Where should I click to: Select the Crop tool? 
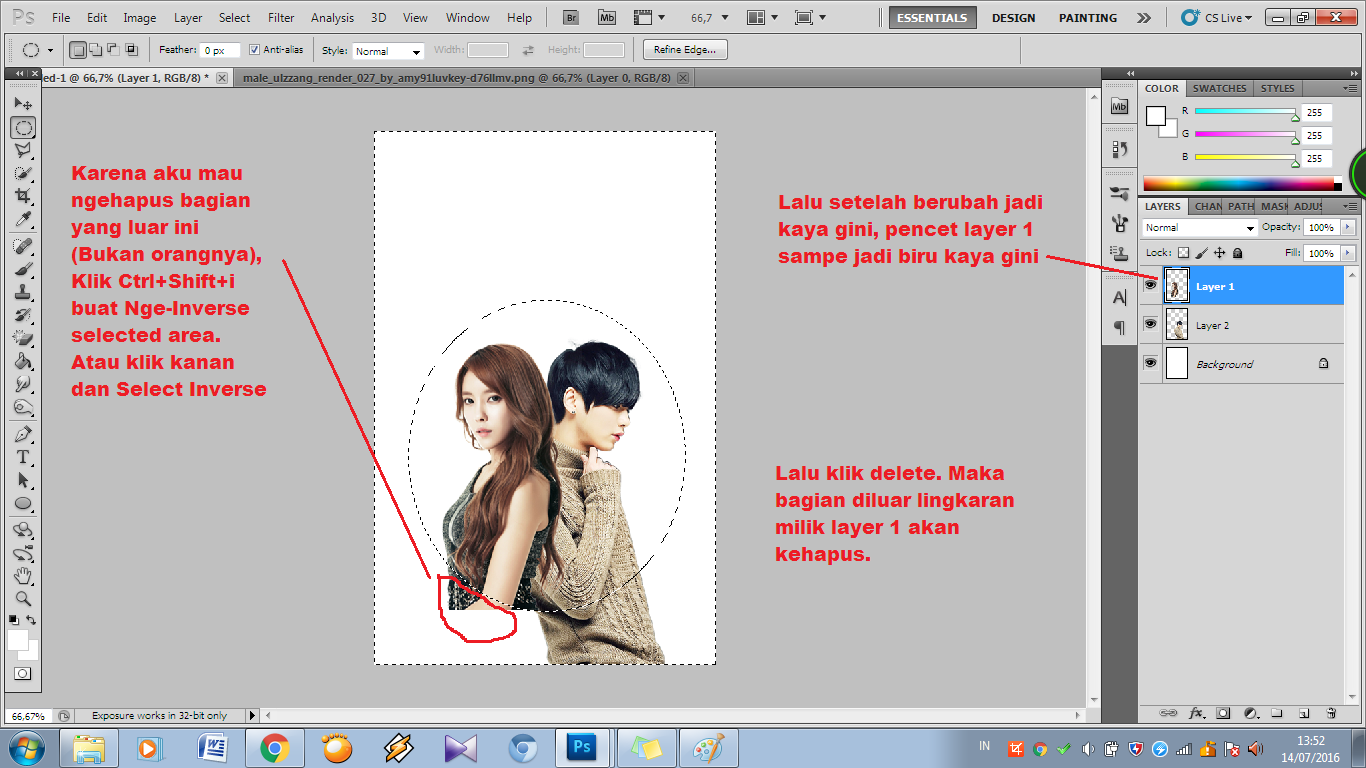pos(23,196)
